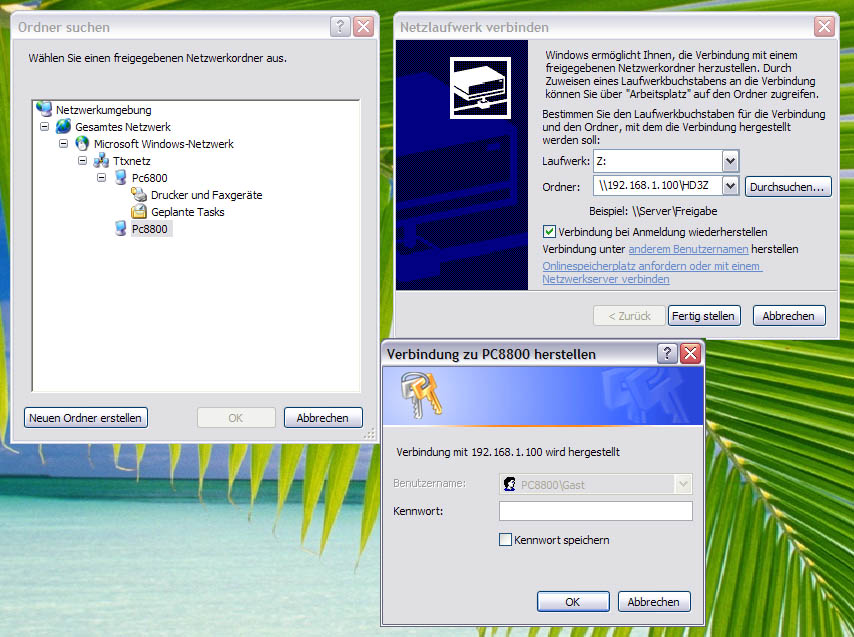The image size is (854, 637).
Task: Select the Gesamtes Netzwerk entry text
Action: click(x=123, y=127)
